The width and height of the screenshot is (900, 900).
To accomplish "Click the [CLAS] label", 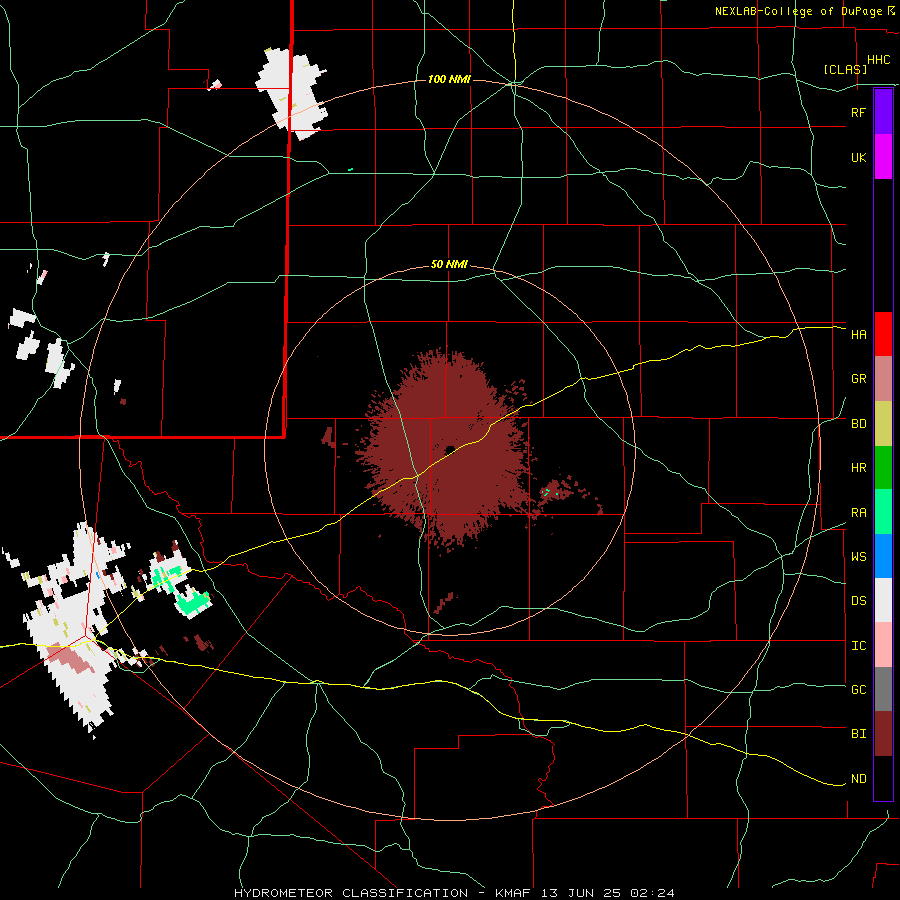I will pyautogui.click(x=845, y=69).
